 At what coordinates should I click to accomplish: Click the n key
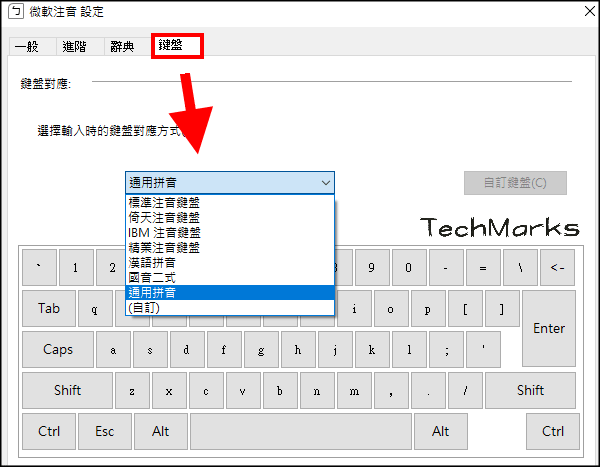click(317, 390)
